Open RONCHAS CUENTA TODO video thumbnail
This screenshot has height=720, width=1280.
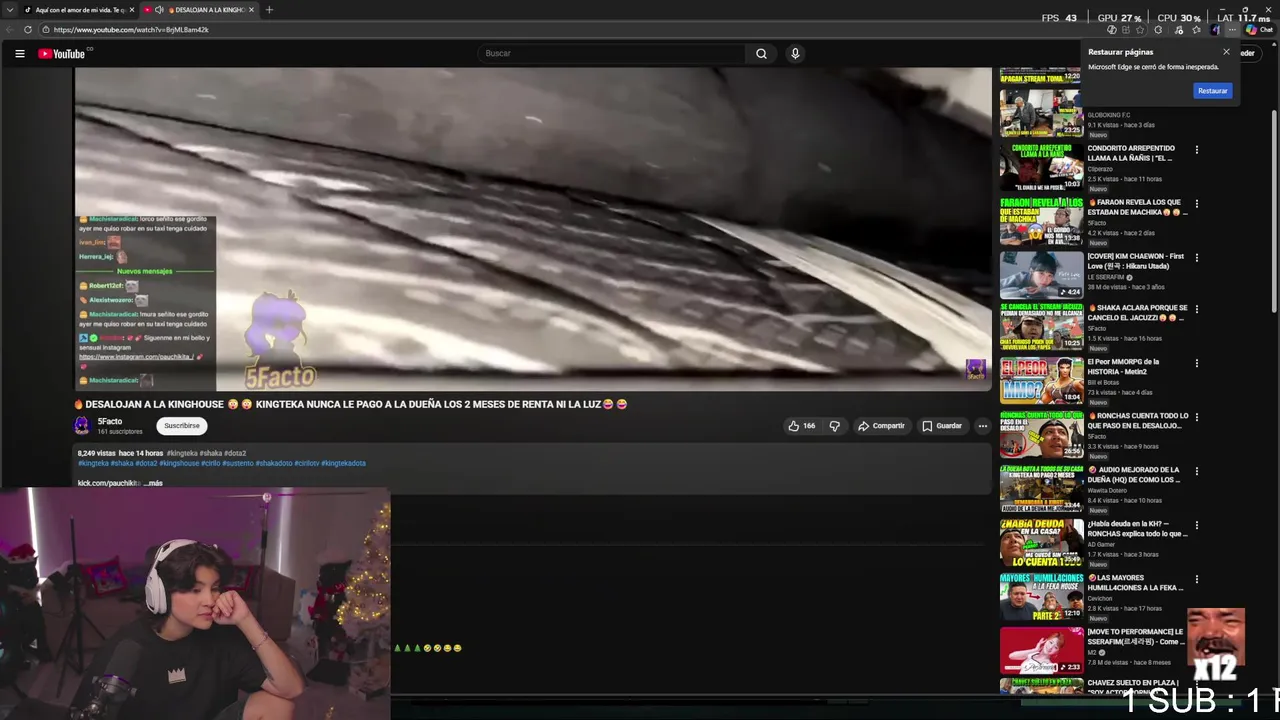tap(1041, 436)
